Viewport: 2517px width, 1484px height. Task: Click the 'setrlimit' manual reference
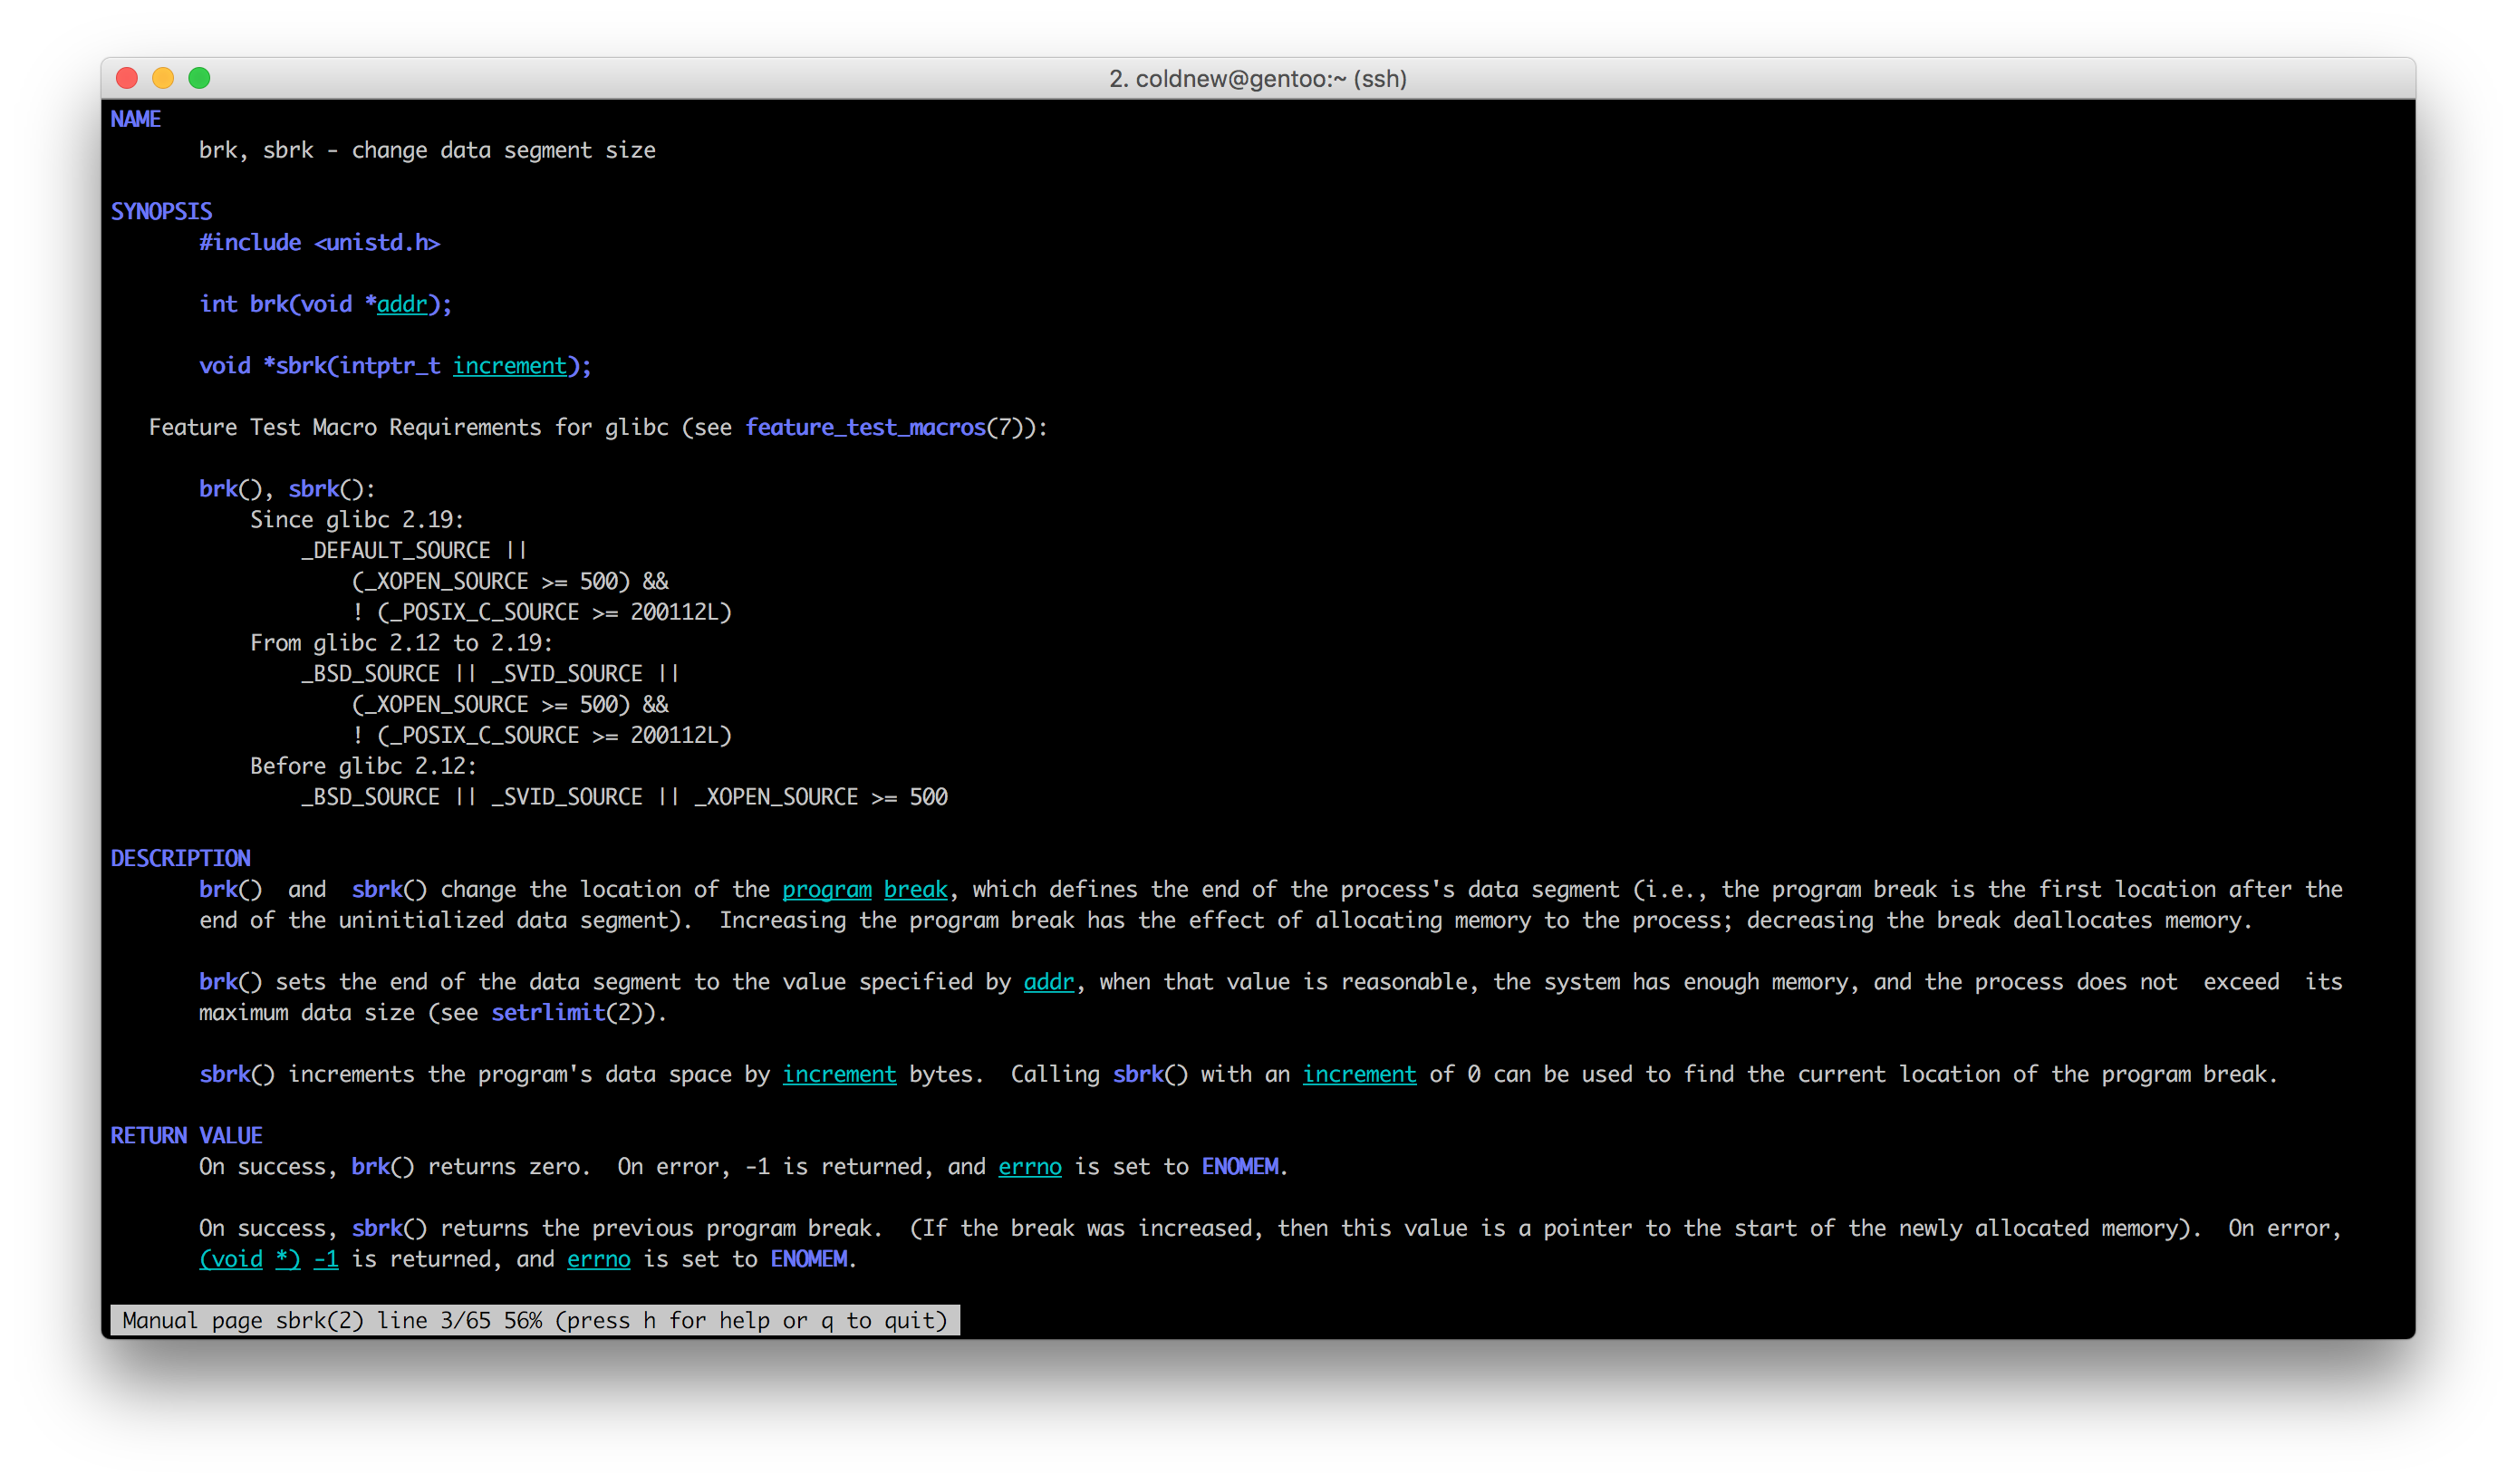point(548,1012)
